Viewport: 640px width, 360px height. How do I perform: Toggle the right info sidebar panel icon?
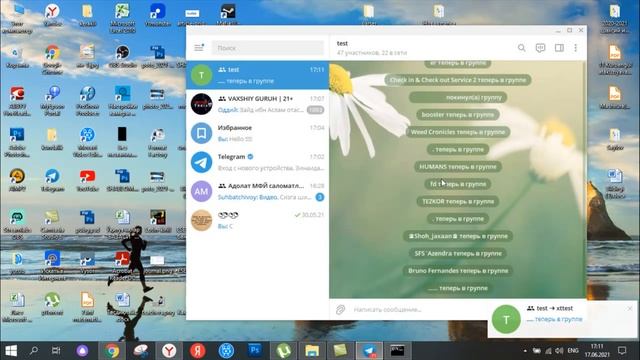pos(559,48)
